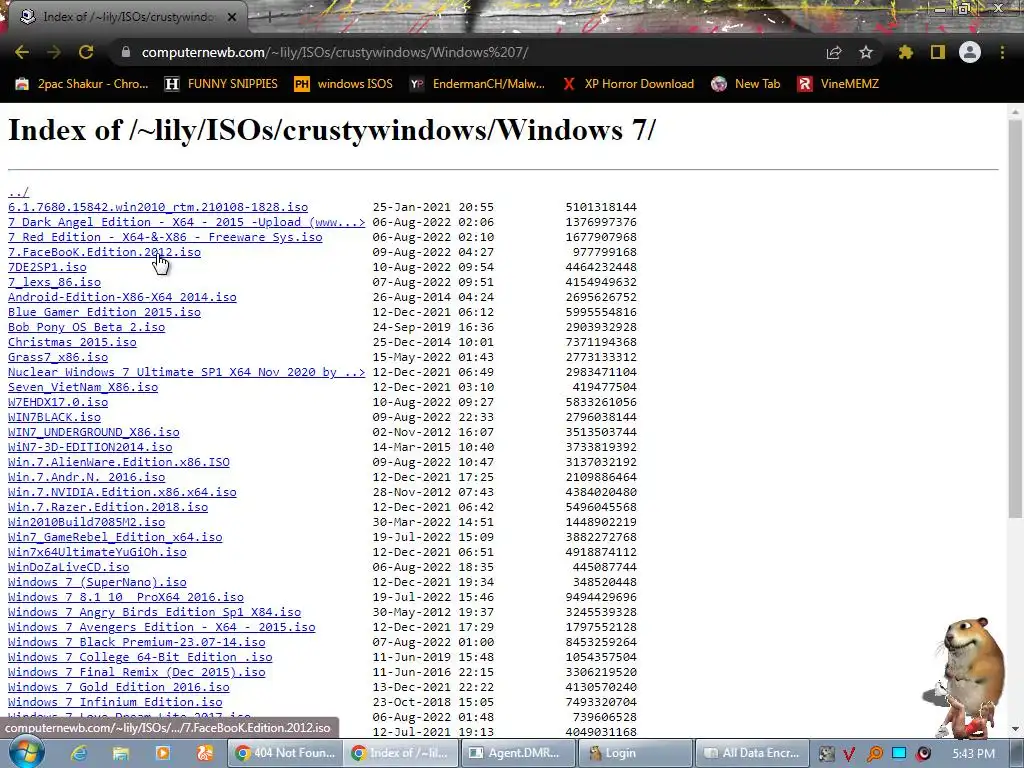Open the W7EHDX17.0.iso link
Image resolution: width=1024 pixels, height=768 pixels.
[x=58, y=402]
